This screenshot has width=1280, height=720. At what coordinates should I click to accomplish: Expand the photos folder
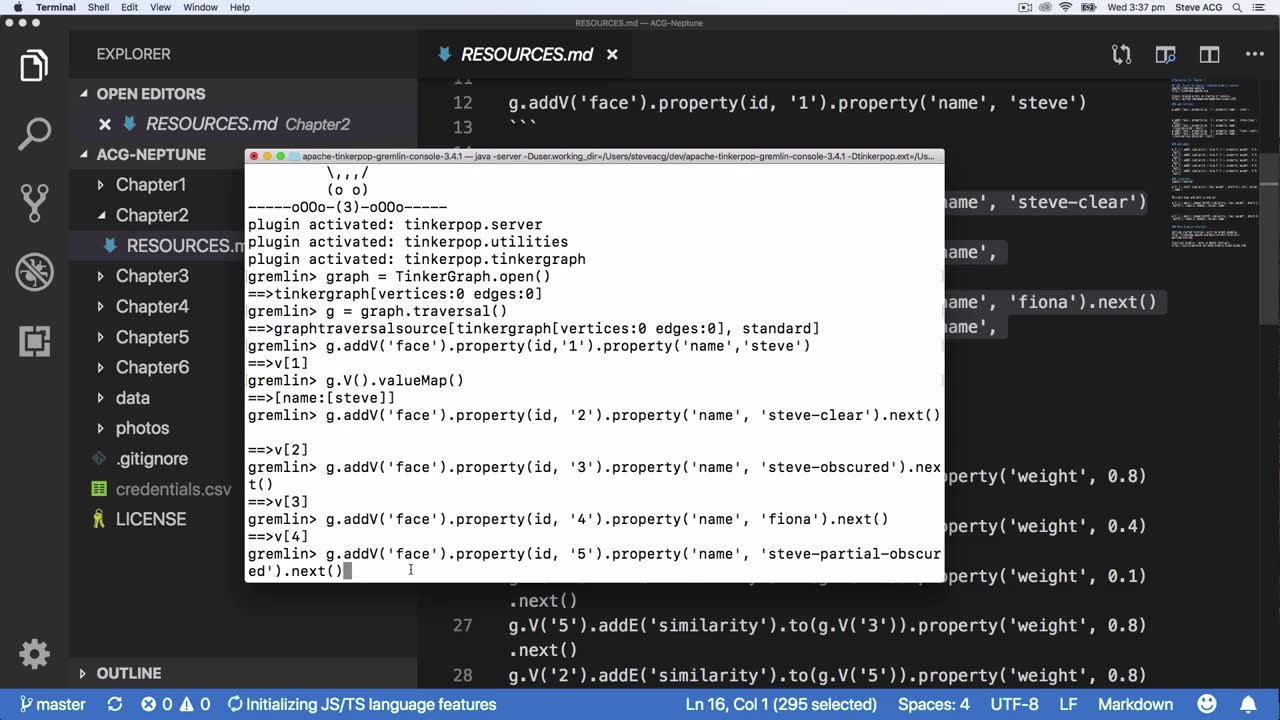click(x=100, y=428)
